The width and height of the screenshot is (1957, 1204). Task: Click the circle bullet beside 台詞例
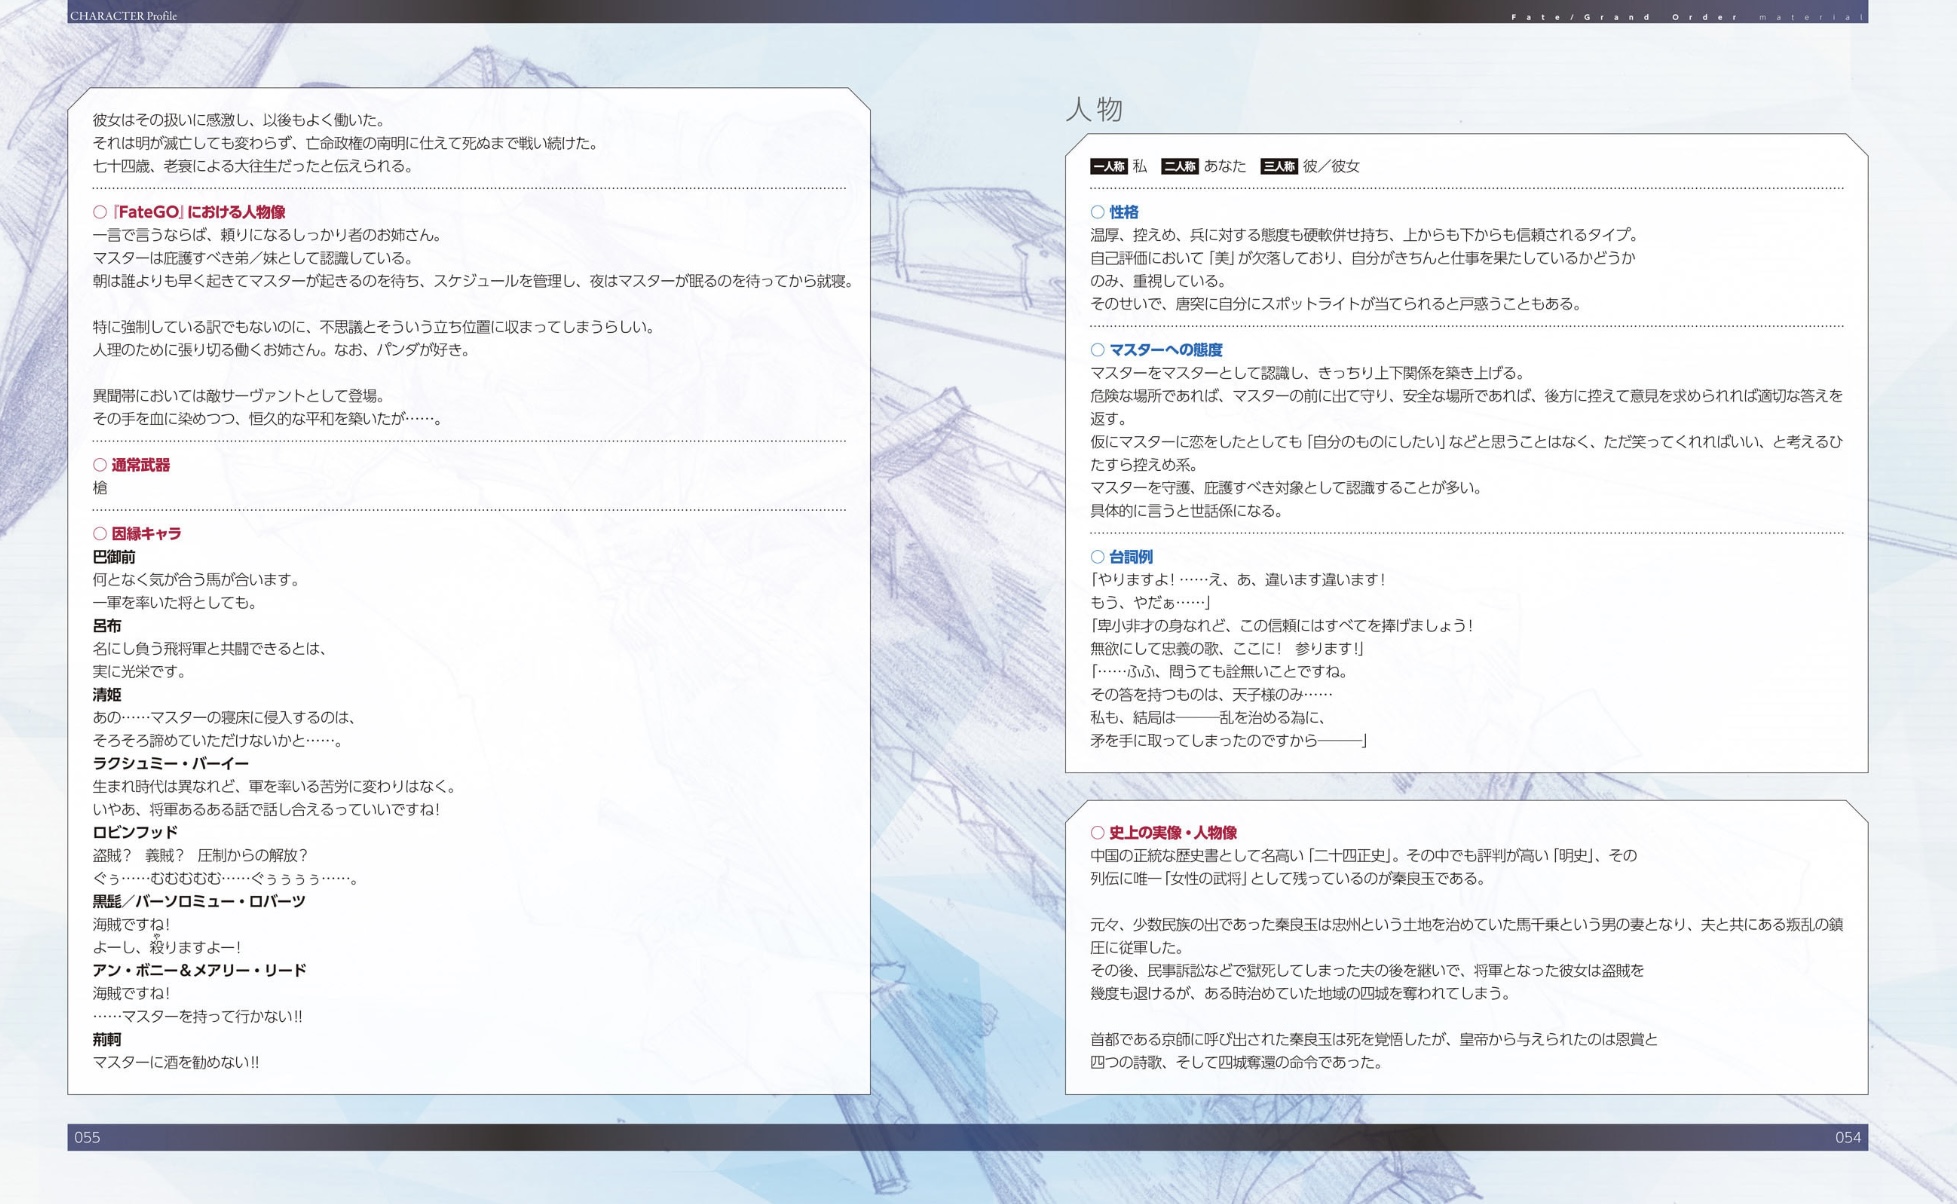[x=1097, y=557]
